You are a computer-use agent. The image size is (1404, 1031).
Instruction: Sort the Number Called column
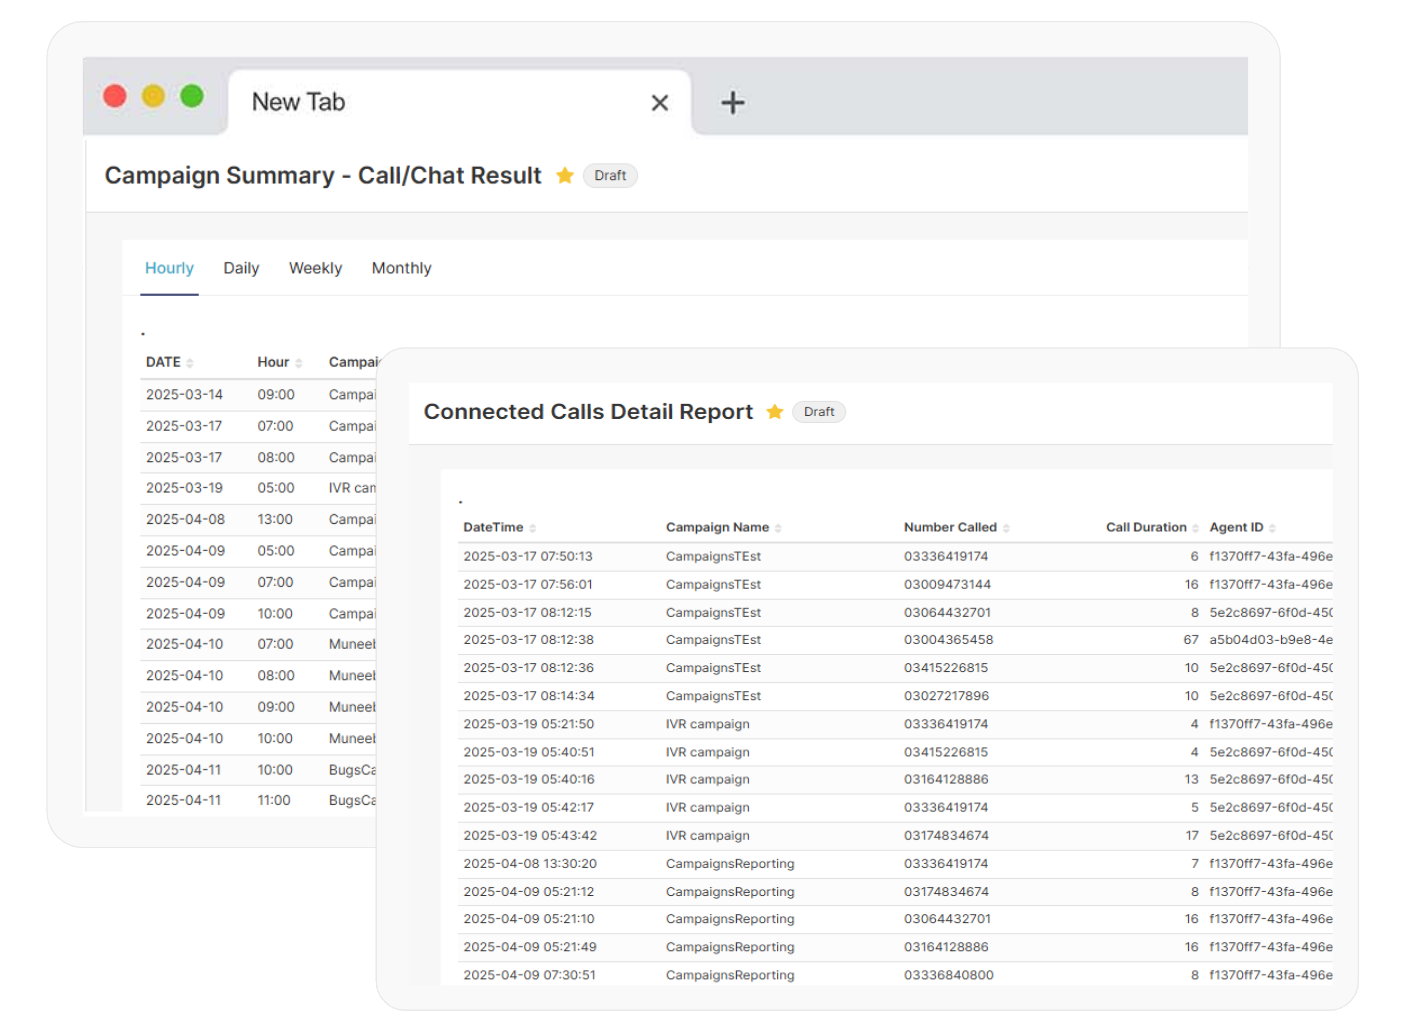pos(1006,527)
